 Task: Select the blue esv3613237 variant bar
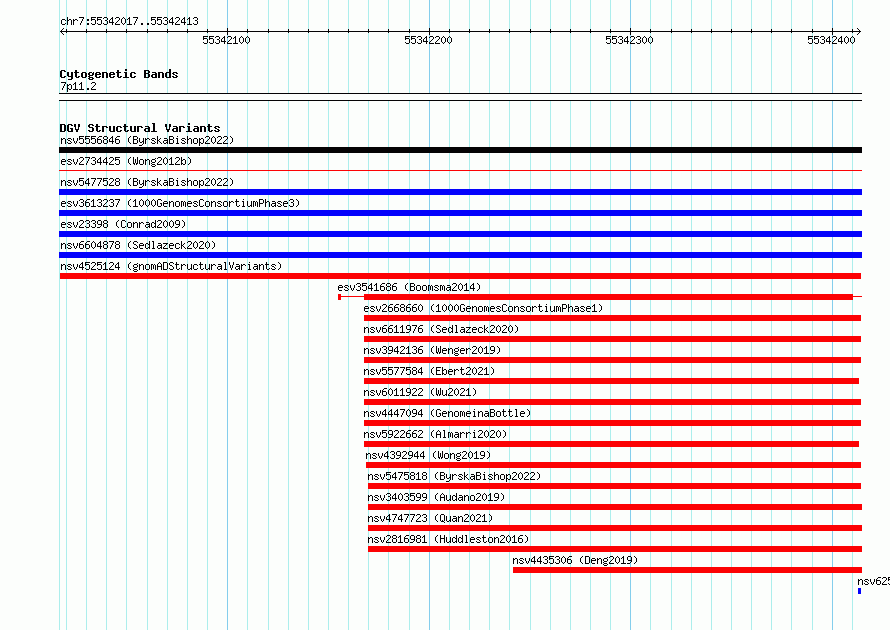(x=460, y=213)
